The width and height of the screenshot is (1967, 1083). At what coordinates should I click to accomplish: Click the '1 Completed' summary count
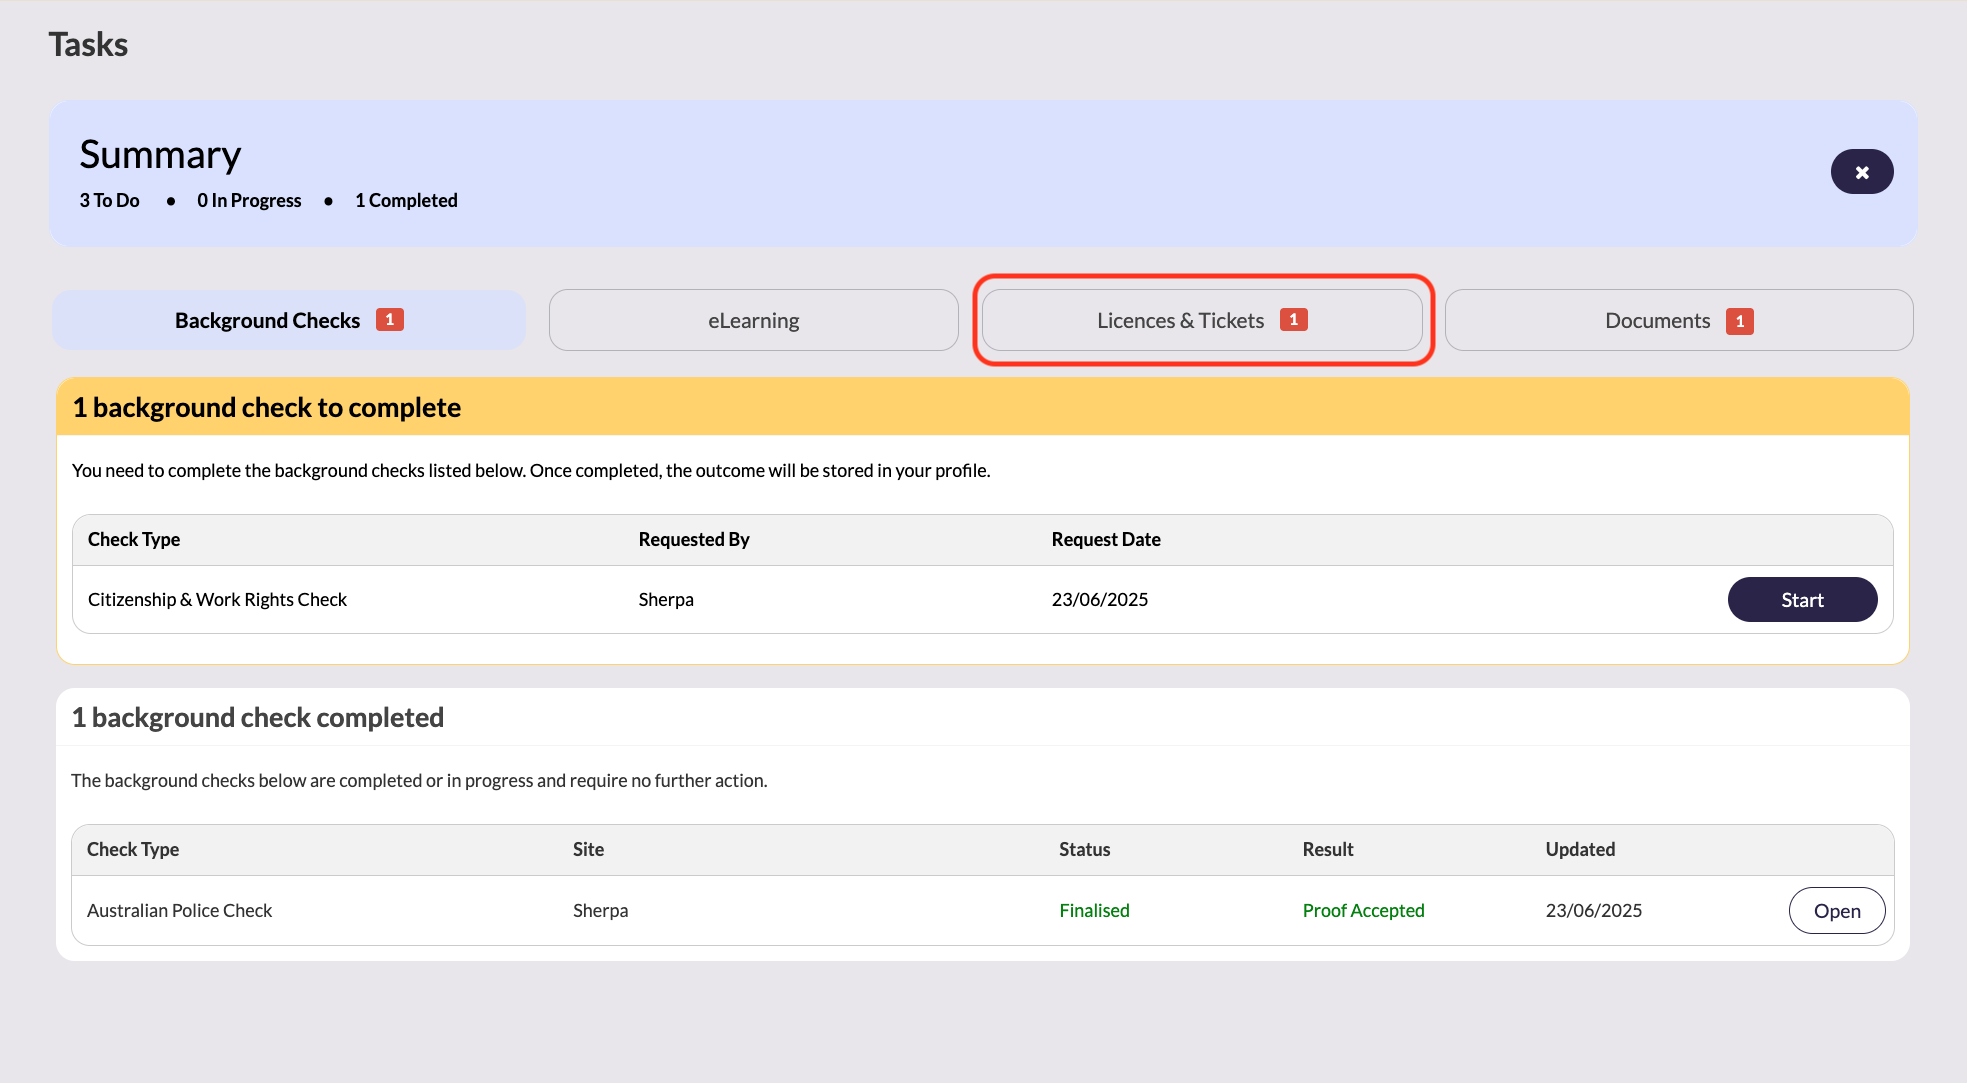point(406,200)
